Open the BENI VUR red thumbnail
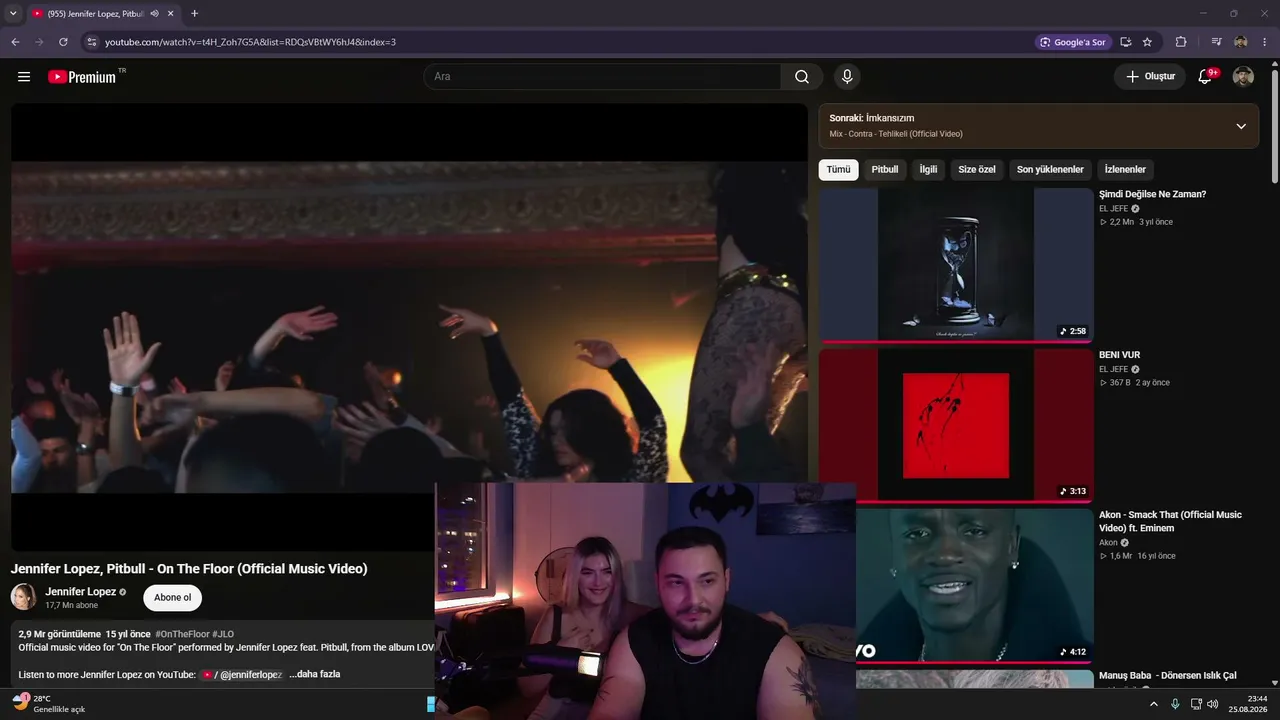The image size is (1280, 720). coord(956,425)
